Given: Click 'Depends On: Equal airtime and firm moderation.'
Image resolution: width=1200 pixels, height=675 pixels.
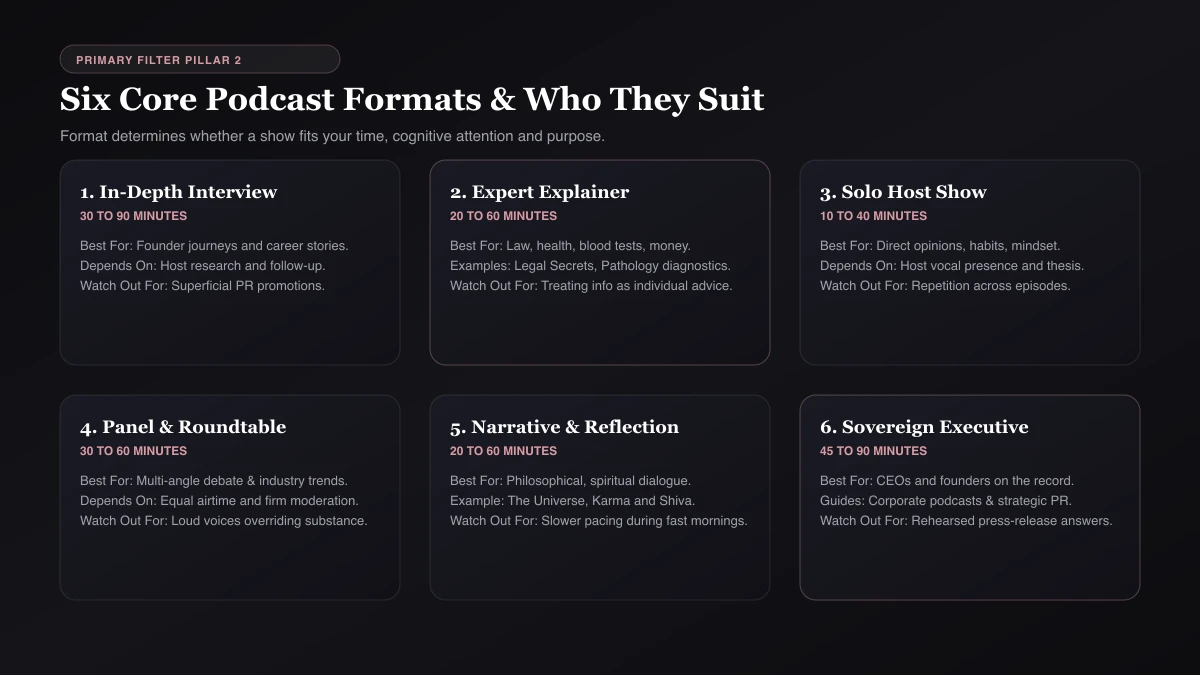Looking at the screenshot, I should tap(219, 501).
